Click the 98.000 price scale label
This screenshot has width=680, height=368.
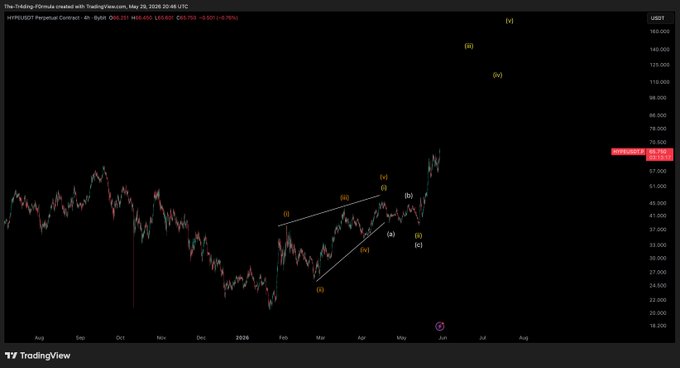pos(658,98)
